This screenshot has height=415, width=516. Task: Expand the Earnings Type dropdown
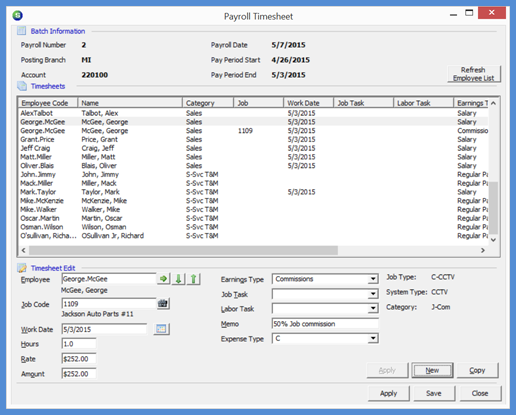pos(373,279)
